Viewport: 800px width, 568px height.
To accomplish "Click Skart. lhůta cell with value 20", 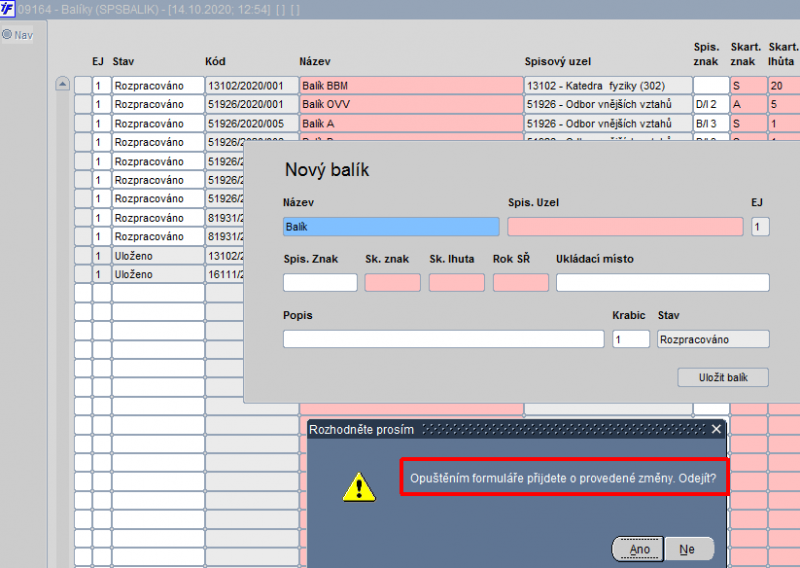I will 784,86.
